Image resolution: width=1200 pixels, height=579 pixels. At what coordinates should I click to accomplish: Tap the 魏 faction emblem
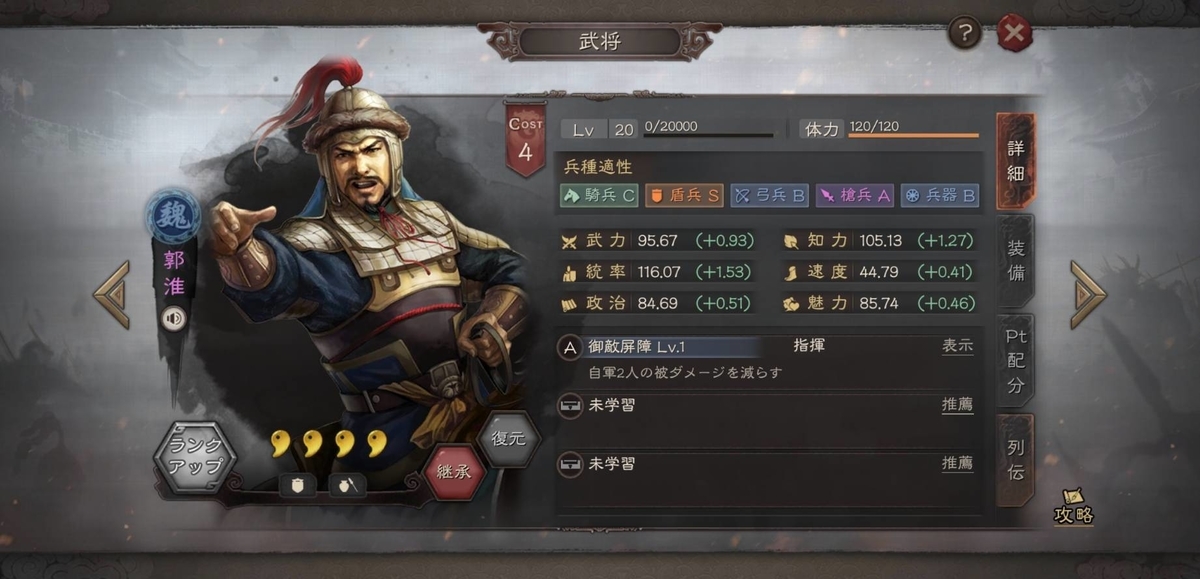click(x=174, y=217)
